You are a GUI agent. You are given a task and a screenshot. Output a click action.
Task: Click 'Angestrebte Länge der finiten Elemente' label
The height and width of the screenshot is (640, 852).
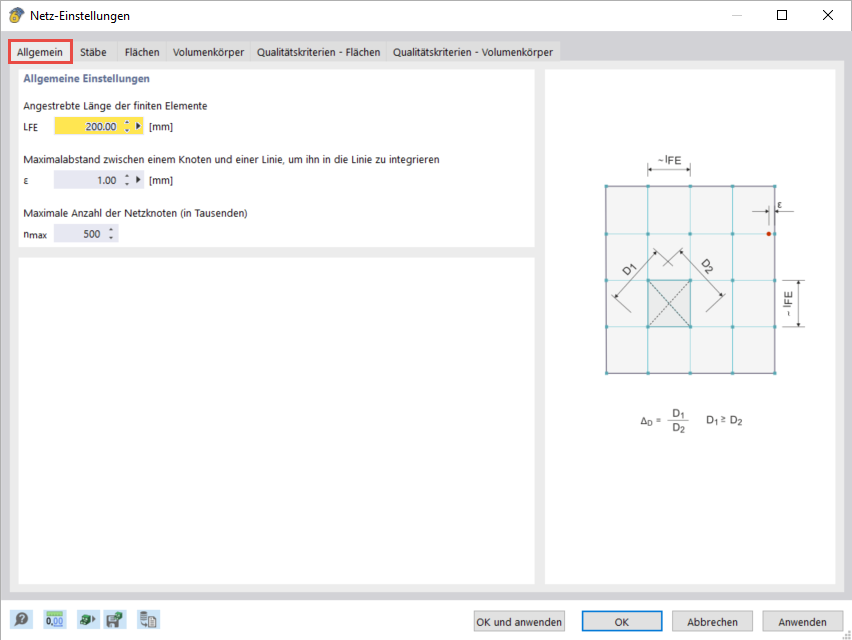tap(115, 106)
